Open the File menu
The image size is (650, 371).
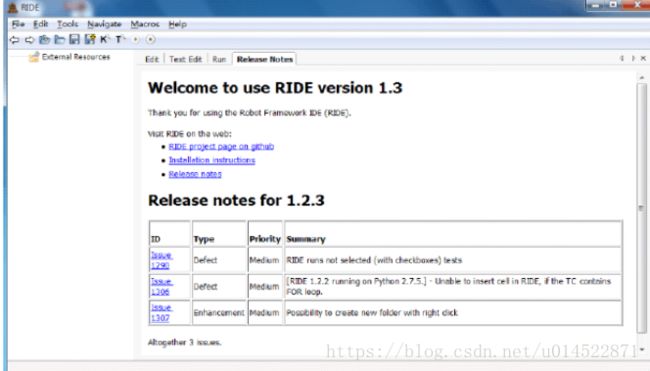(x=18, y=24)
